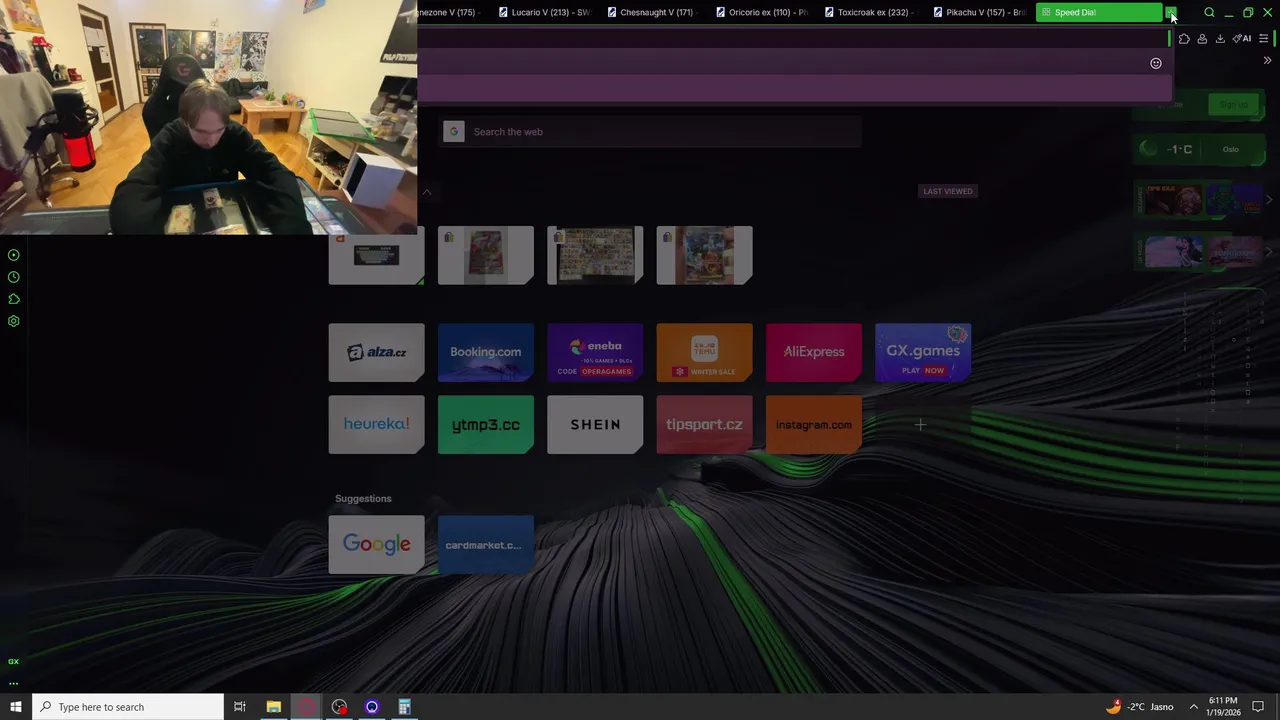Open the Downloads arrow icon
This screenshot has width=1280, height=720.
click(1220, 38)
